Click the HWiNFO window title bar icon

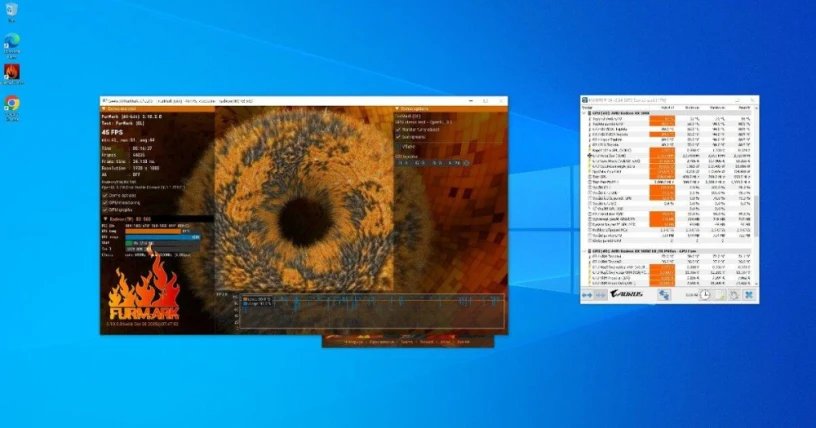pyautogui.click(x=585, y=100)
